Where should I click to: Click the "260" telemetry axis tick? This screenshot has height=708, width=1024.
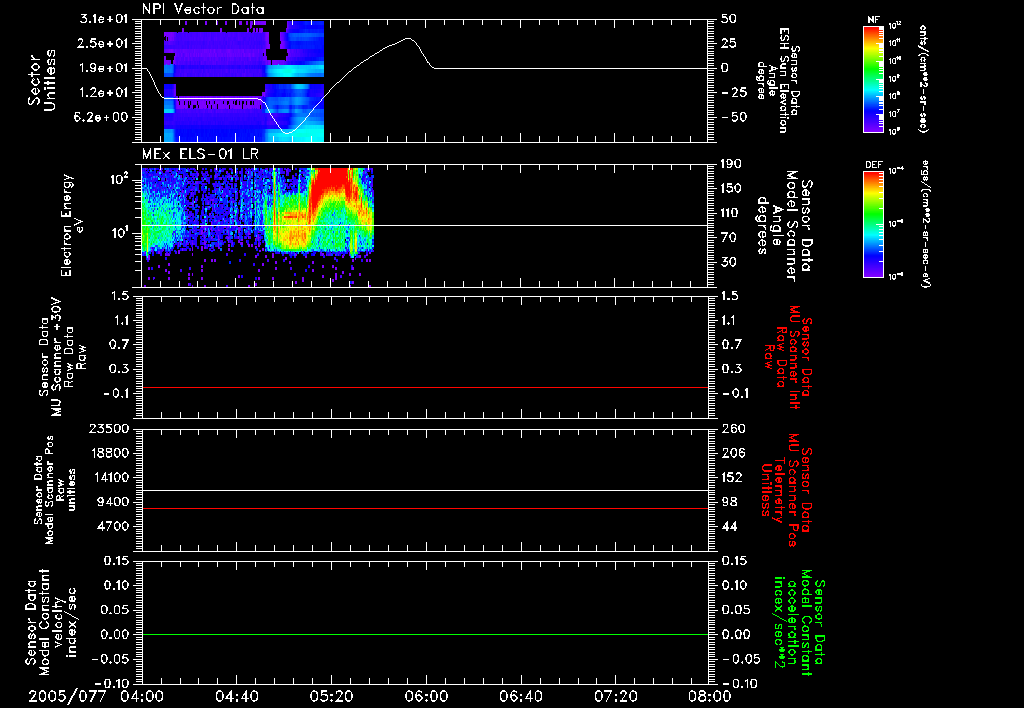pyautogui.click(x=733, y=429)
